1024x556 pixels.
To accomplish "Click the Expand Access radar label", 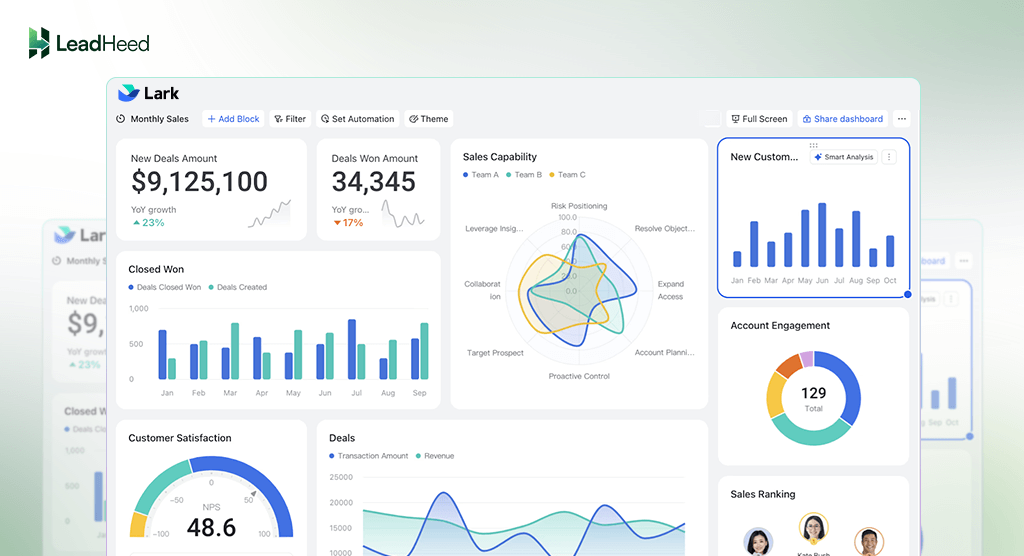I will [670, 290].
